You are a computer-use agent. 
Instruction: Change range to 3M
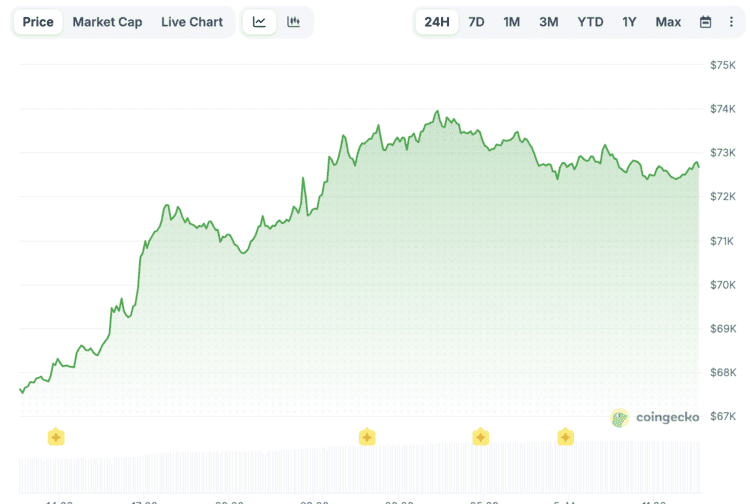click(549, 22)
